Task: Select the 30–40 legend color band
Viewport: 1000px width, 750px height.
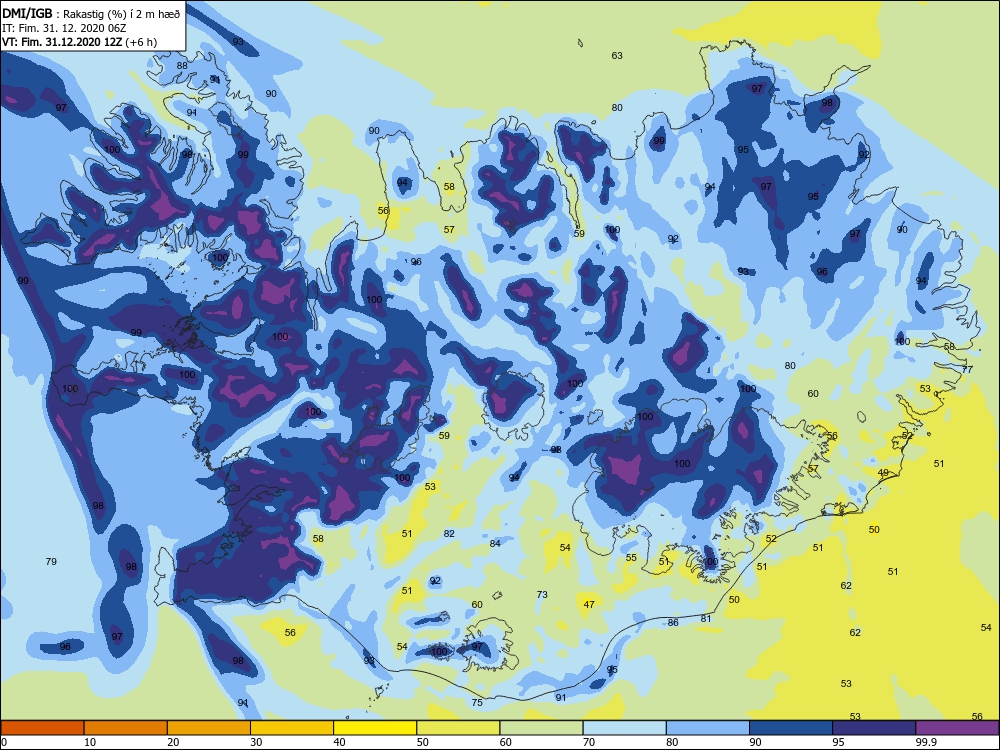Action: coord(292,728)
